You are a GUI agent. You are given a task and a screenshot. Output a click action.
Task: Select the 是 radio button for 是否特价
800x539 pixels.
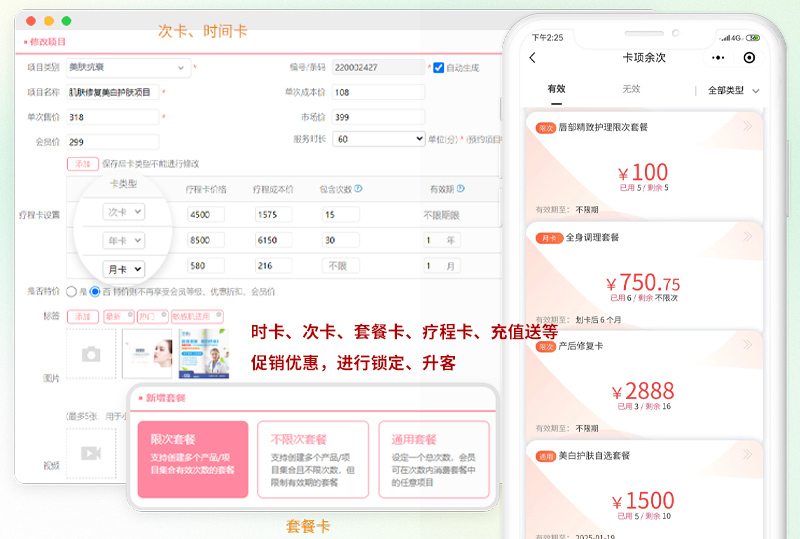click(x=71, y=292)
